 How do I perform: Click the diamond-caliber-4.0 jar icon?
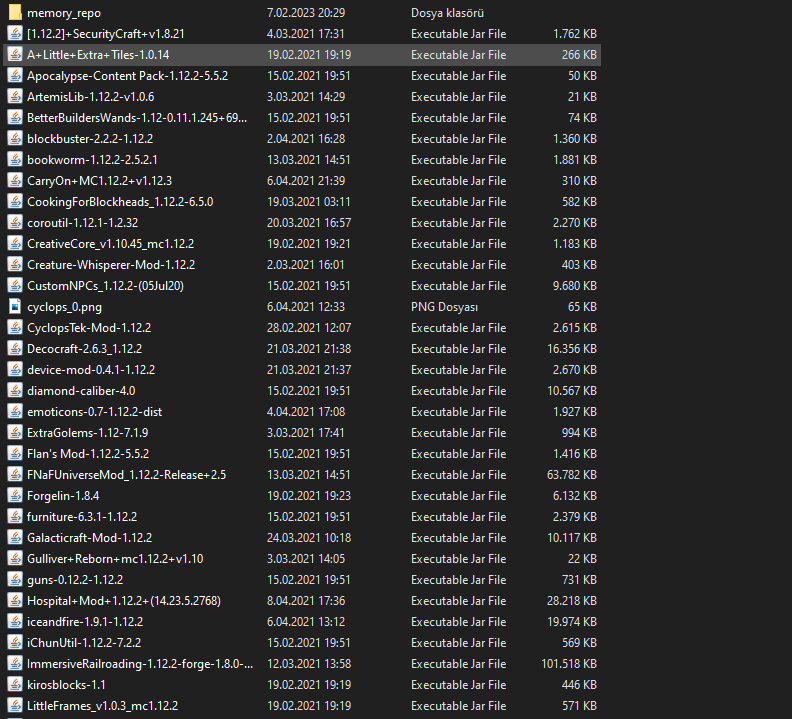(15, 391)
